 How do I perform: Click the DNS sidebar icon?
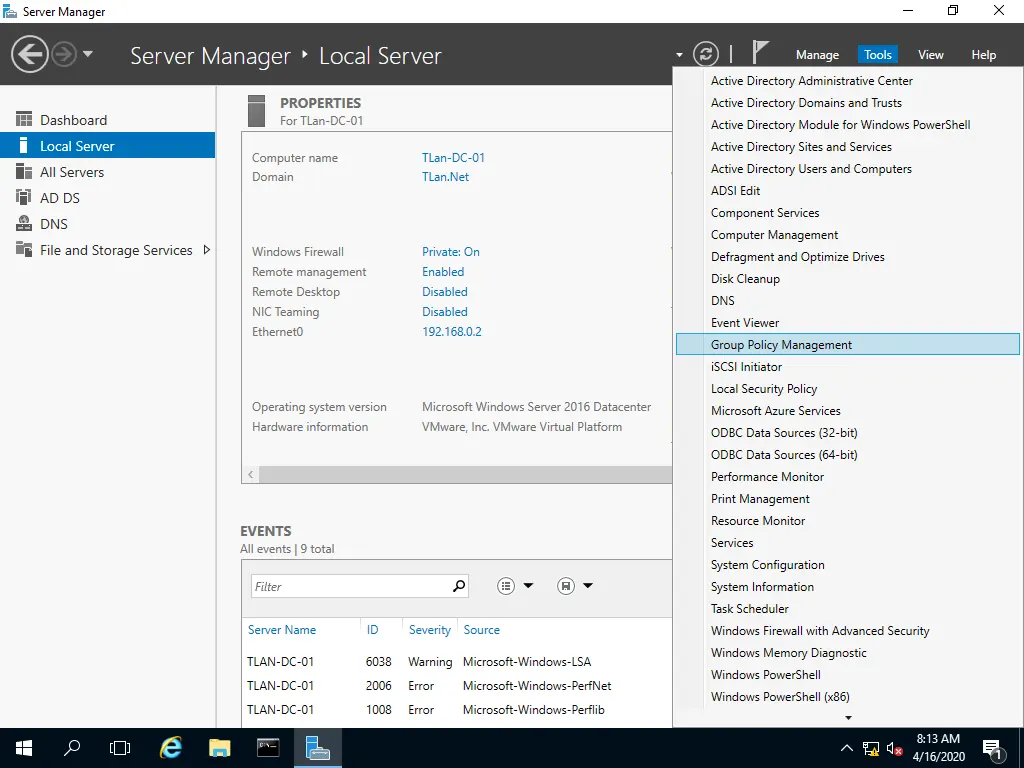click(24, 223)
